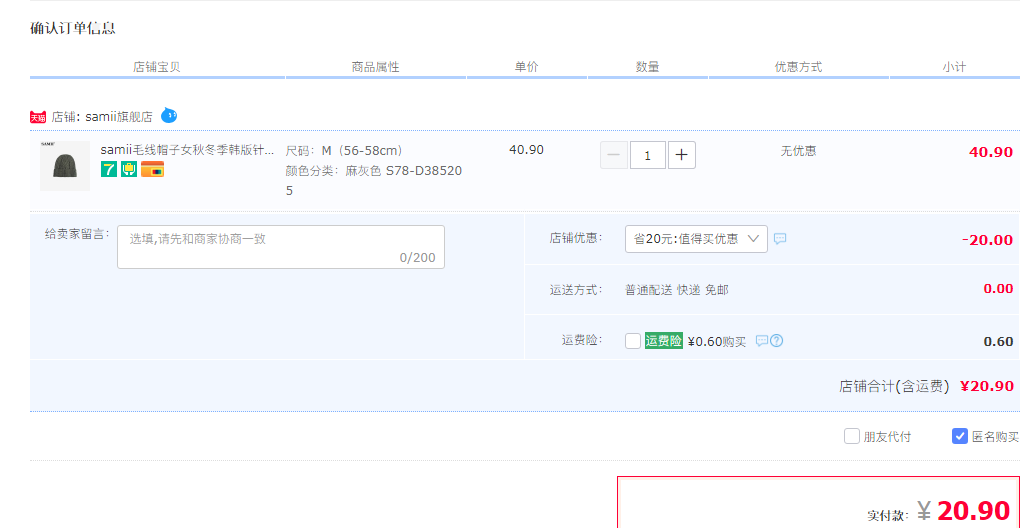Screen dimensions: 1034x528
Task: Click the 无优惠 text
Action: pos(799,151)
